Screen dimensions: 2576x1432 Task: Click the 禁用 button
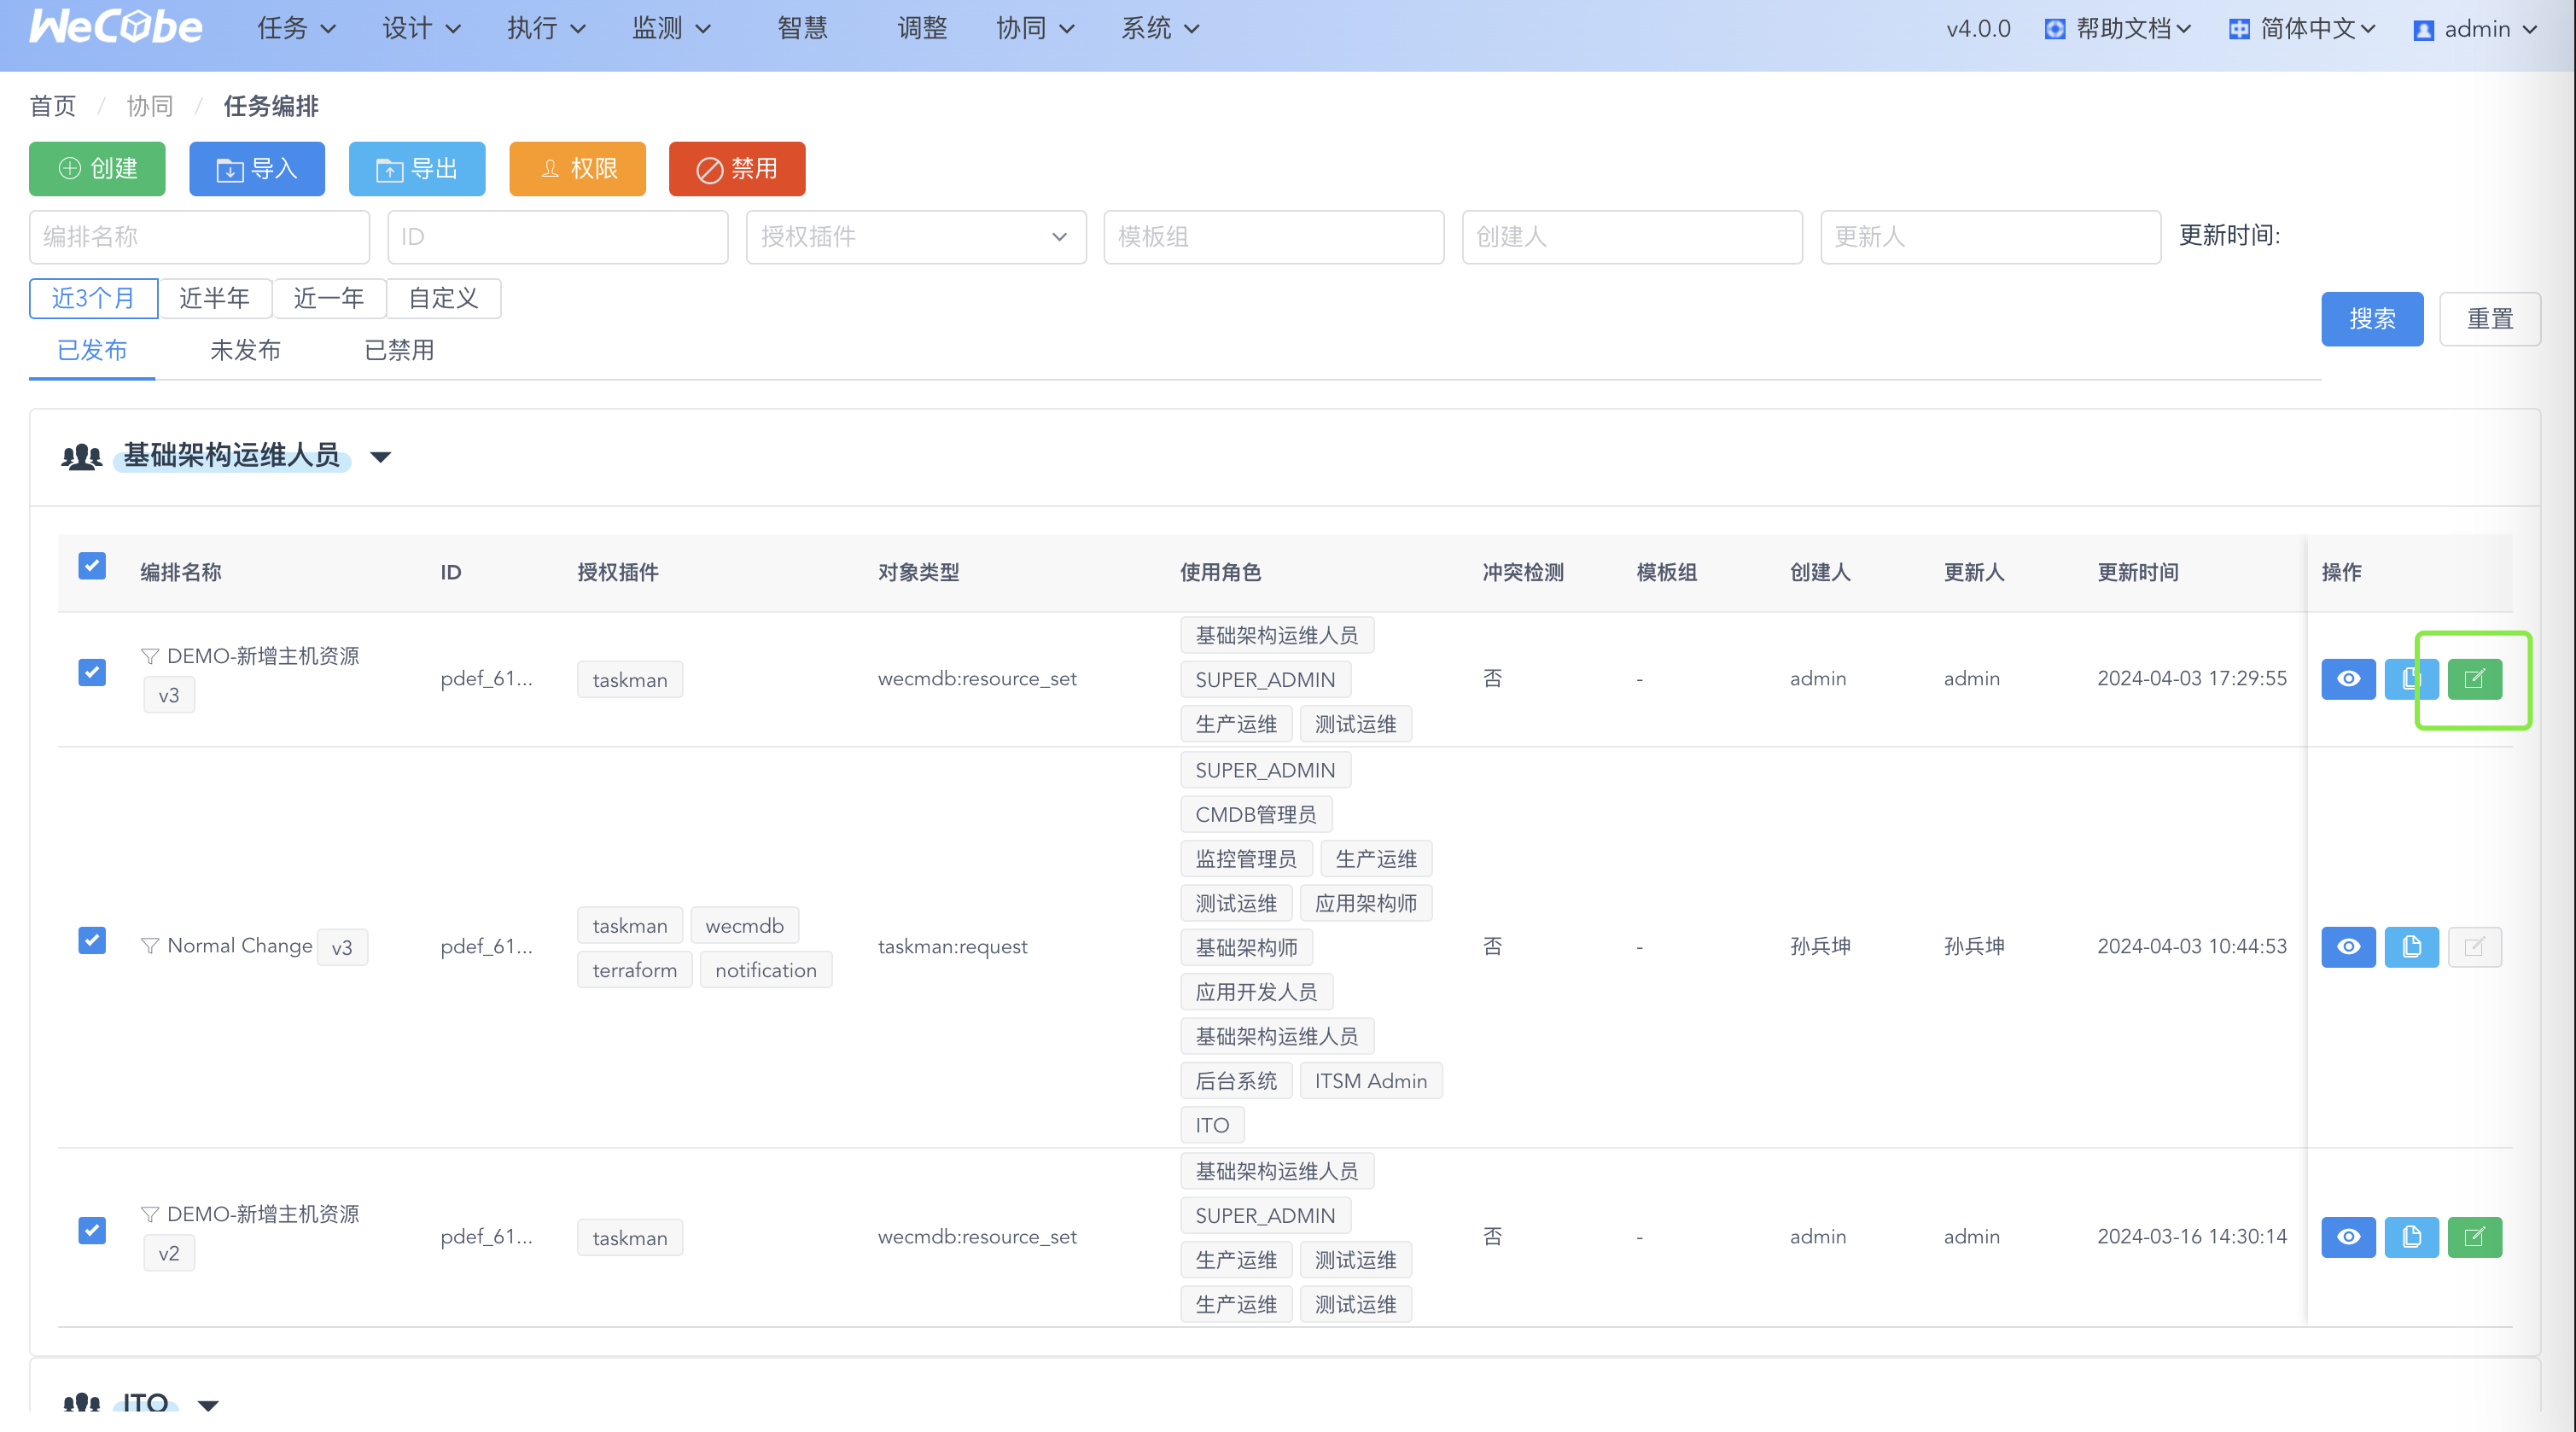737,169
